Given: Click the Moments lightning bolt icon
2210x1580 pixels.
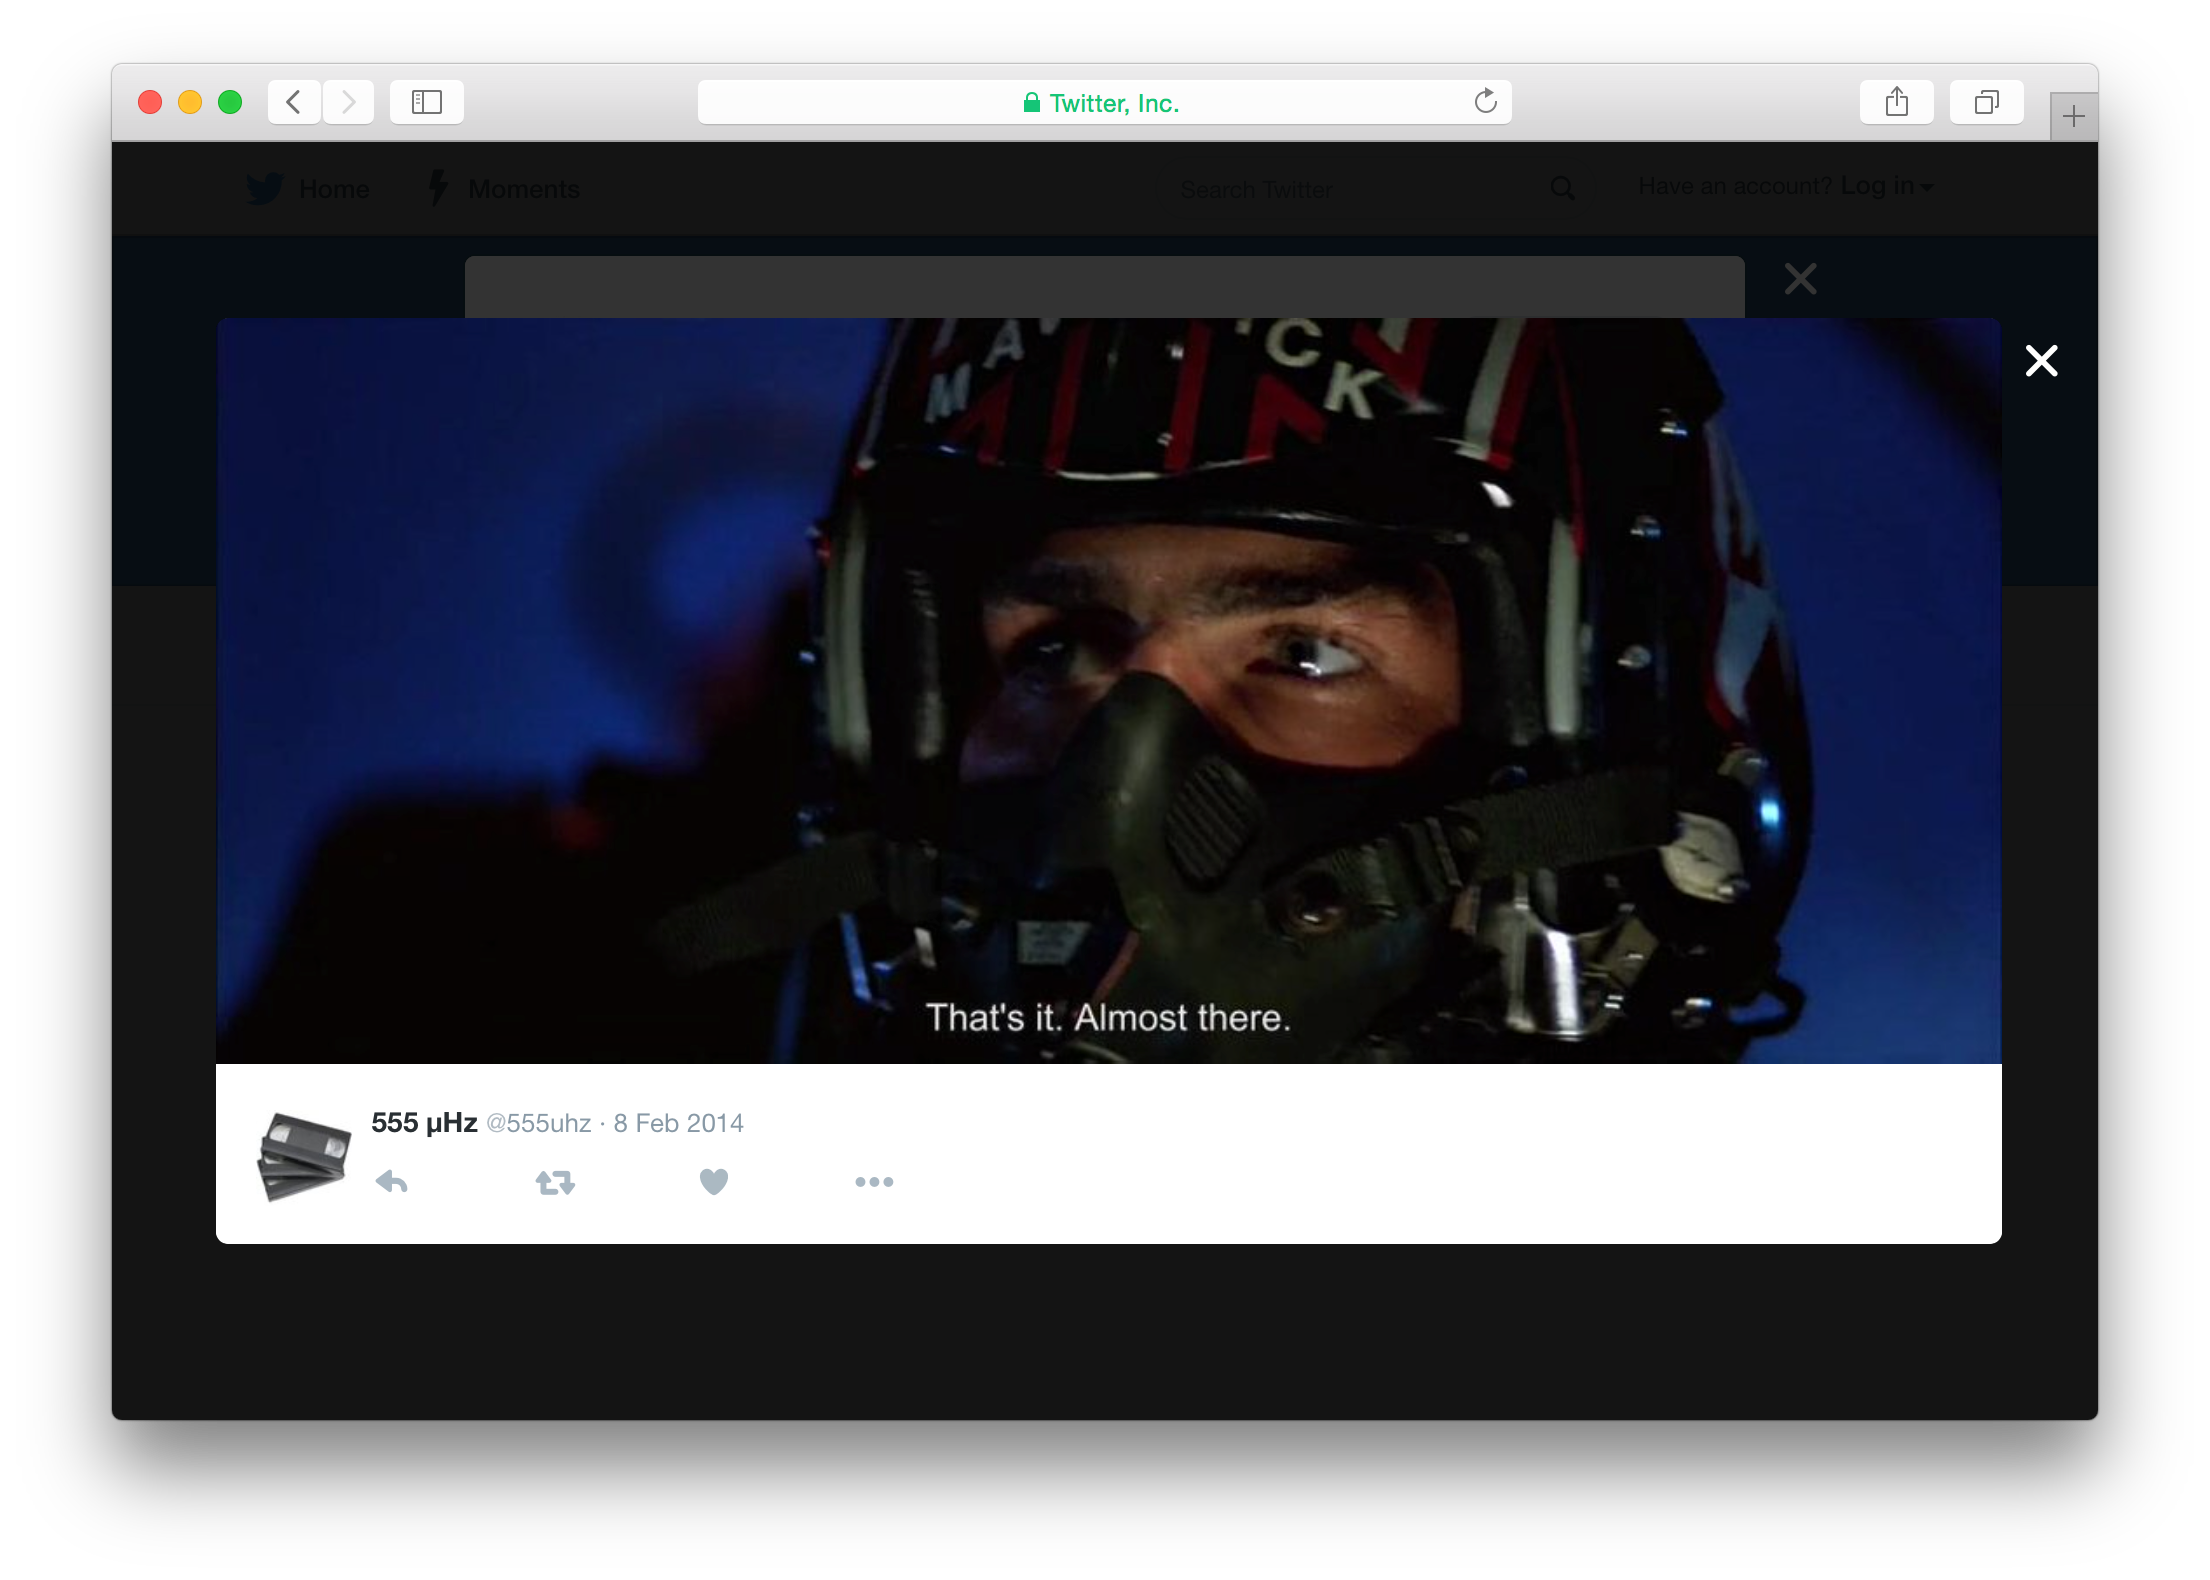Looking at the screenshot, I should coord(438,187).
